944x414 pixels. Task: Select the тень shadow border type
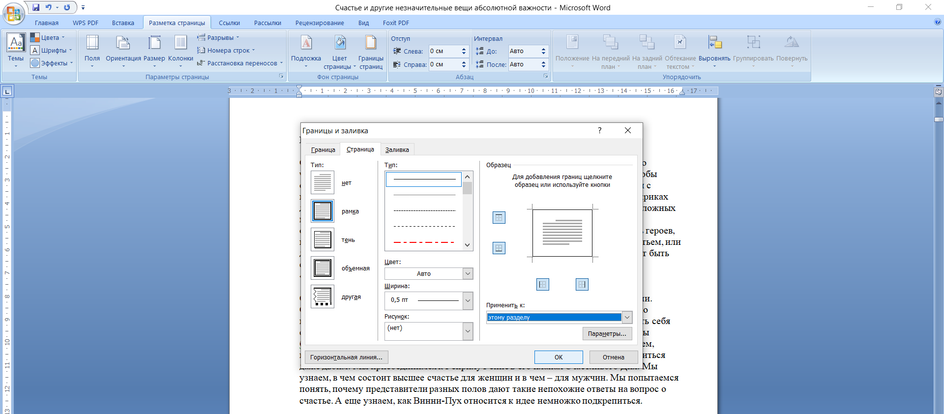click(x=322, y=239)
